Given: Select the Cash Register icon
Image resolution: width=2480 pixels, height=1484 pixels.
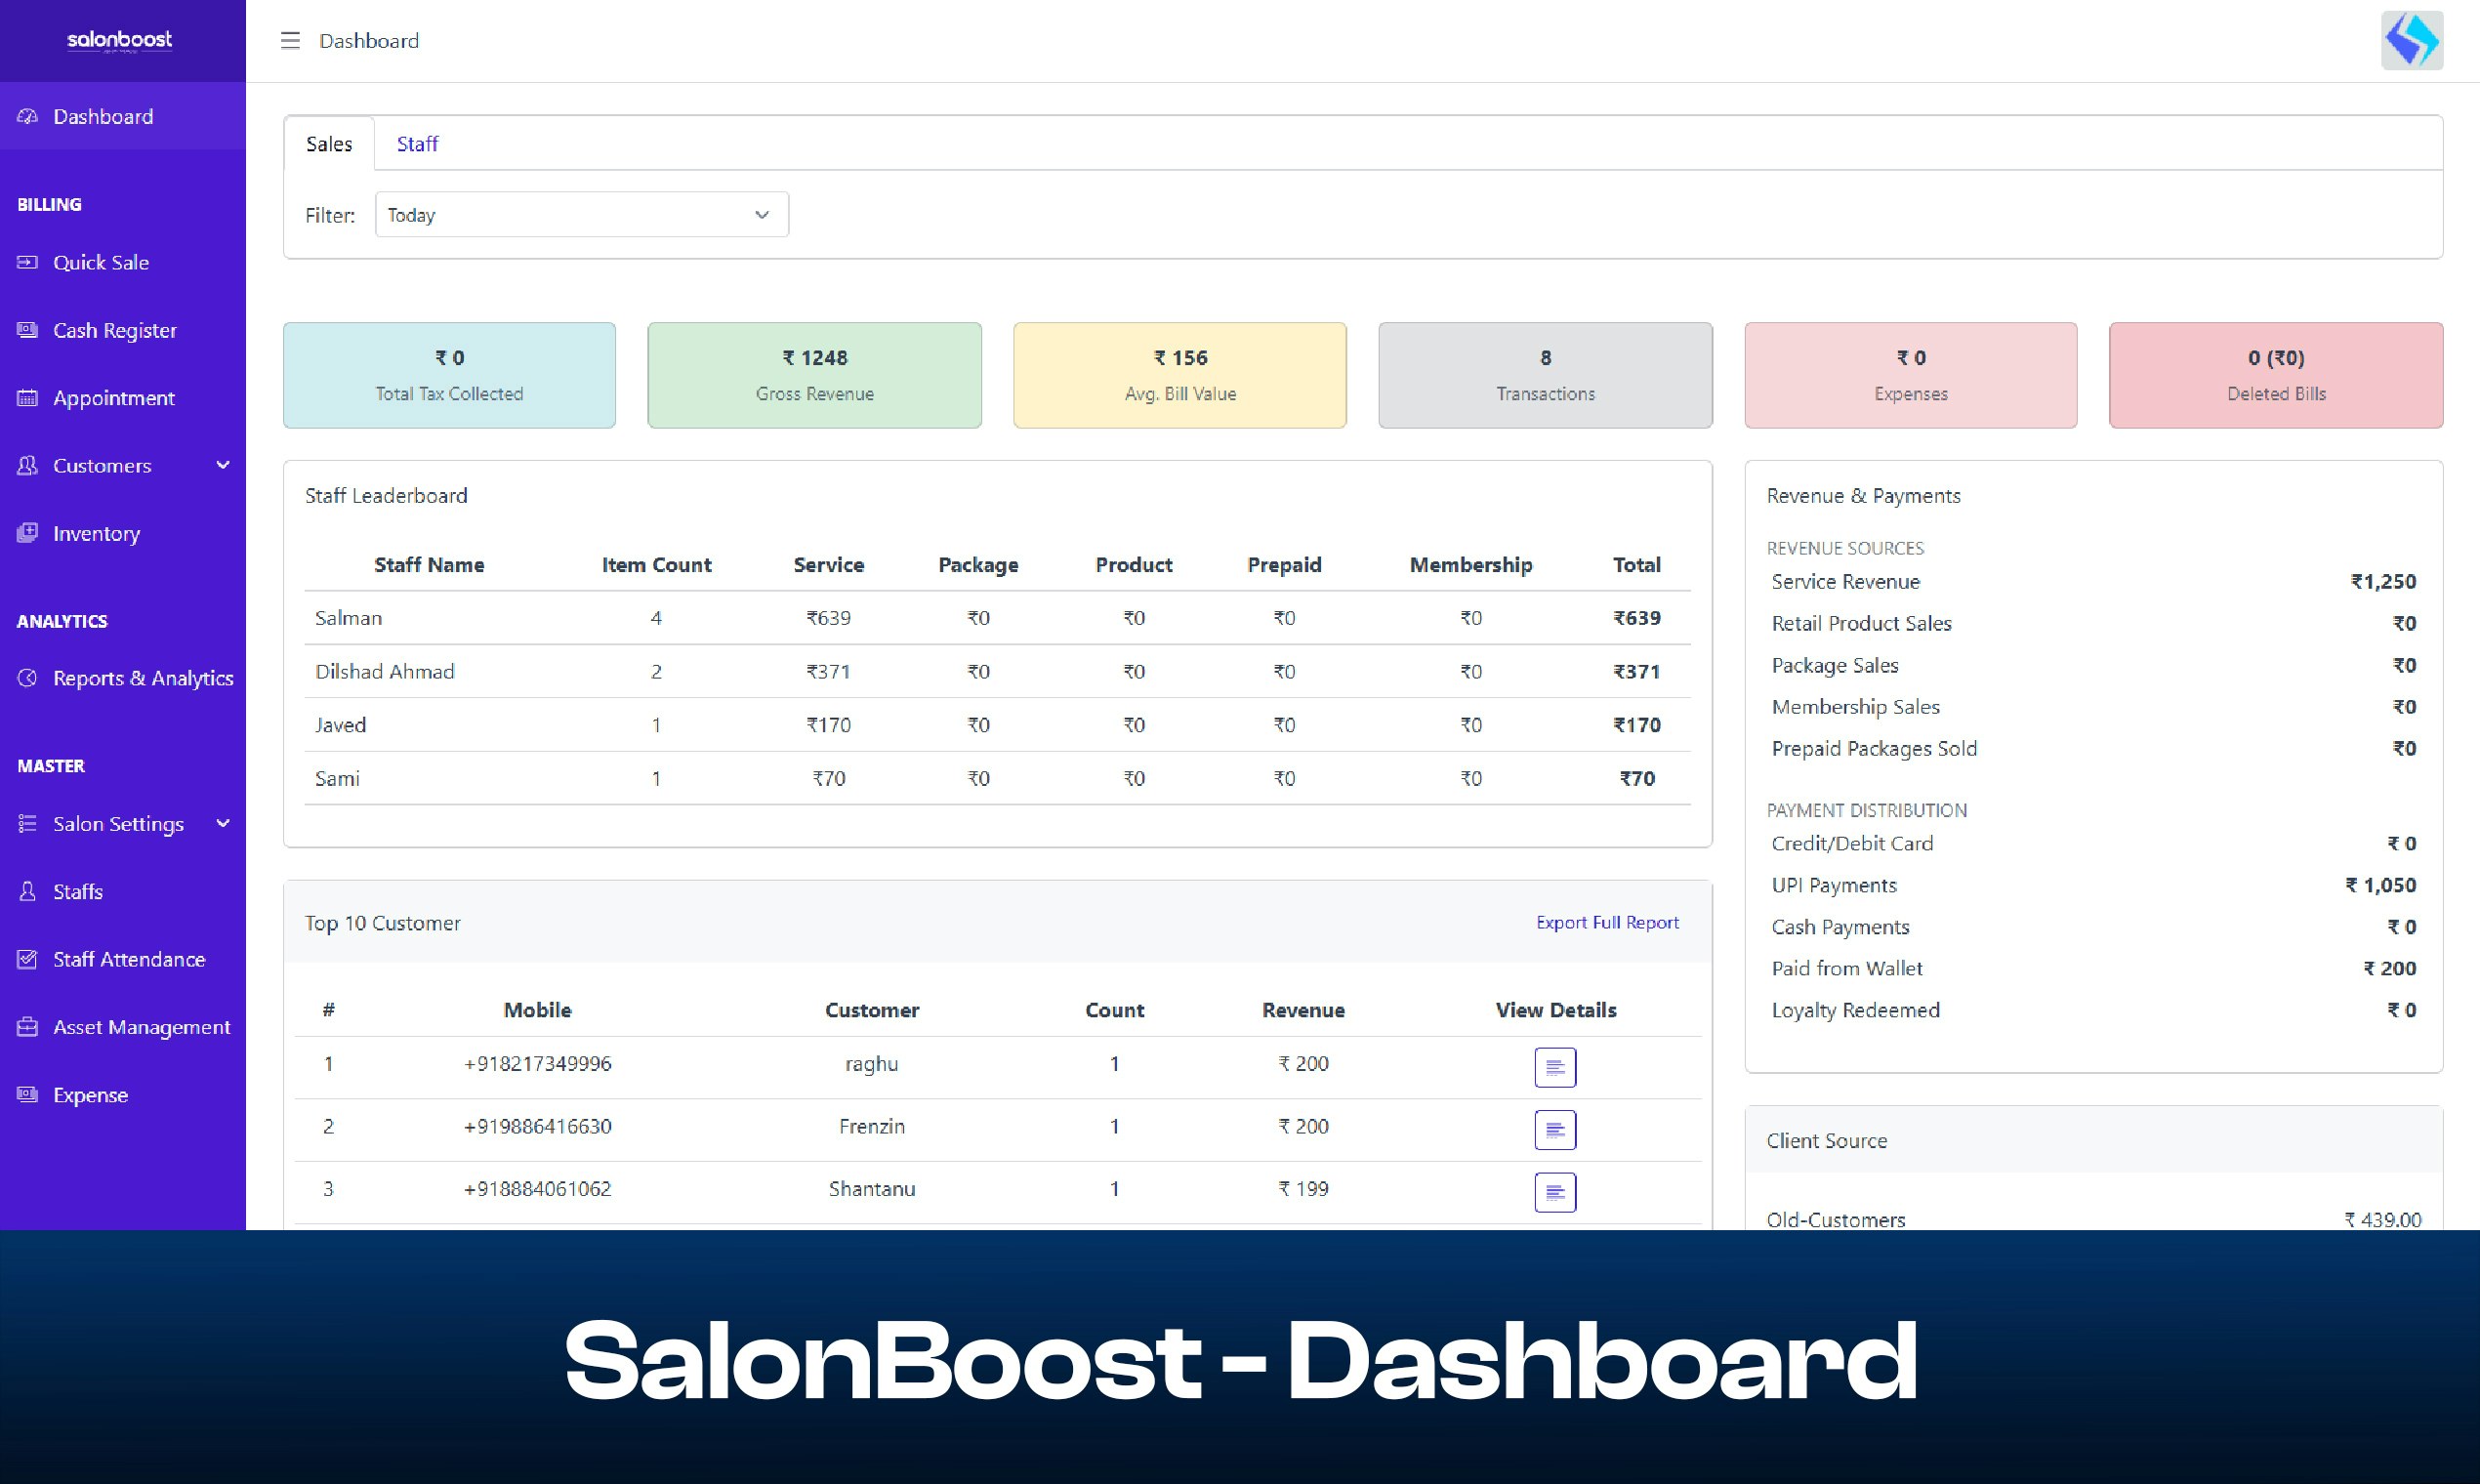Looking at the screenshot, I should pos(27,329).
